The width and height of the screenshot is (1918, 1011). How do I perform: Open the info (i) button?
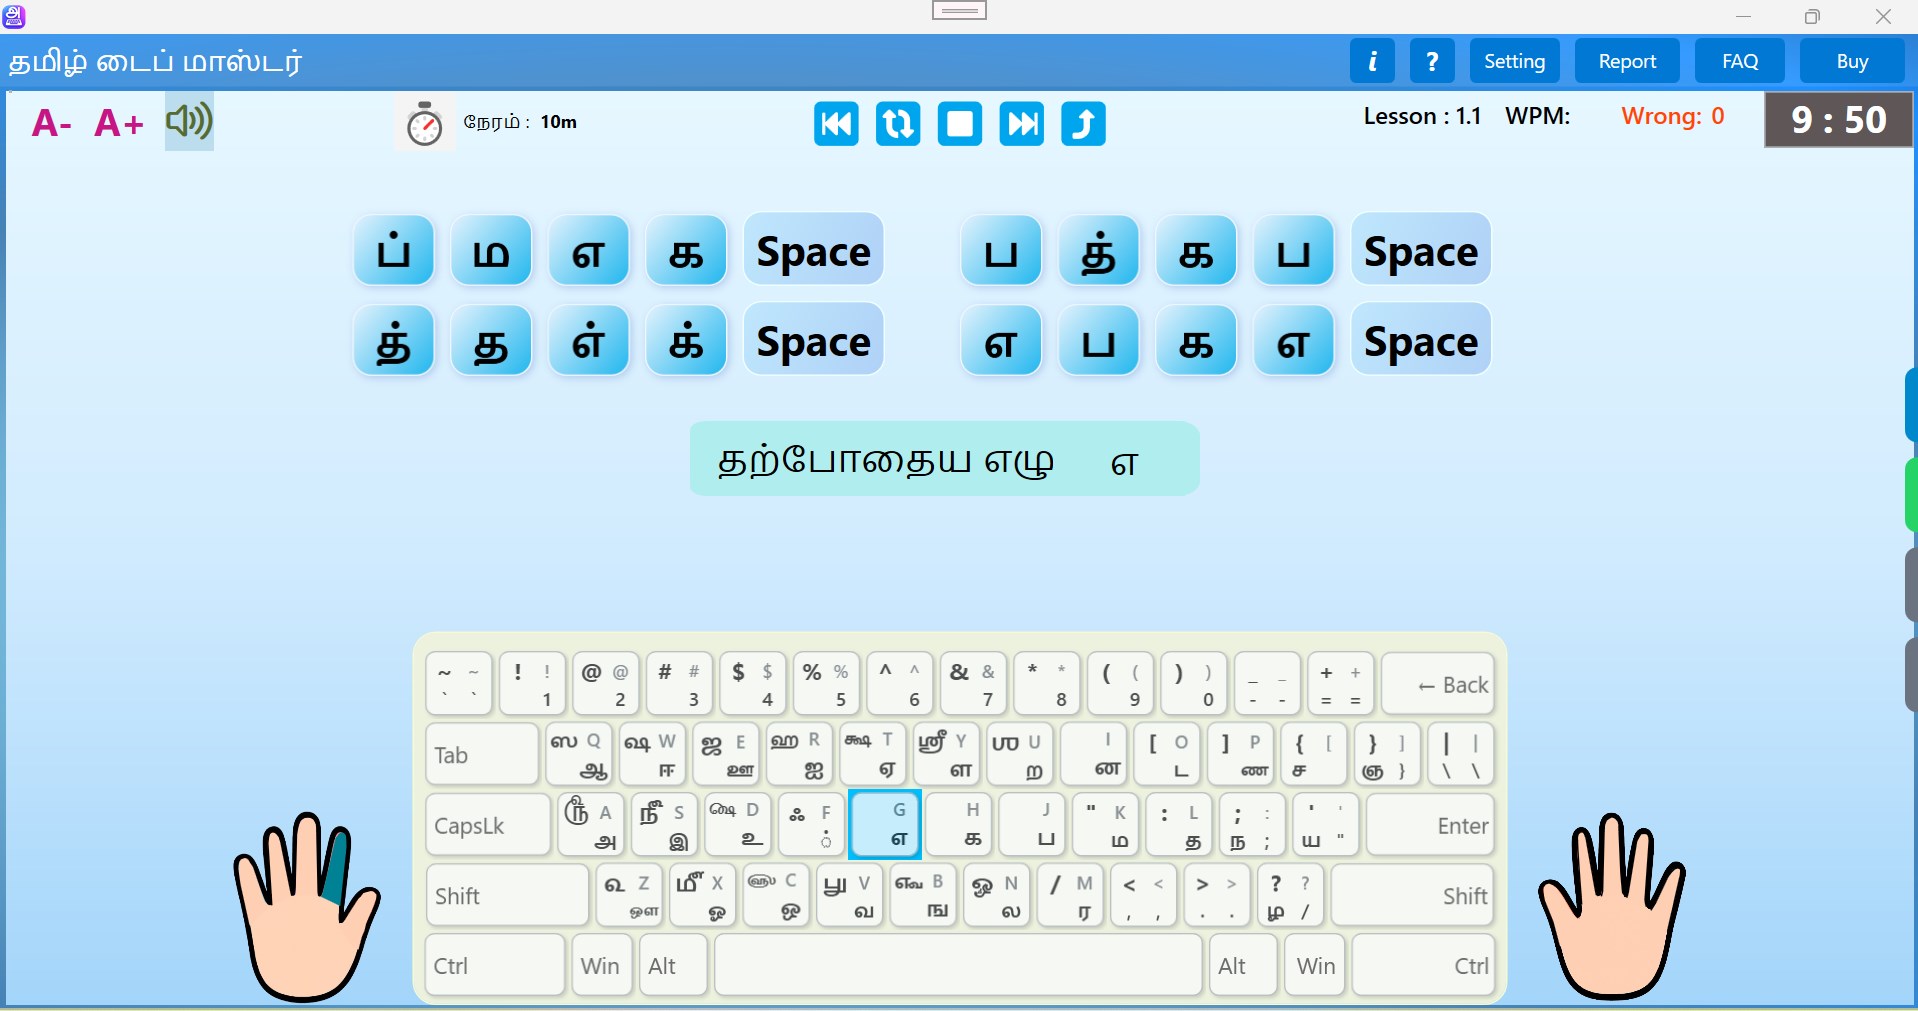click(x=1373, y=61)
